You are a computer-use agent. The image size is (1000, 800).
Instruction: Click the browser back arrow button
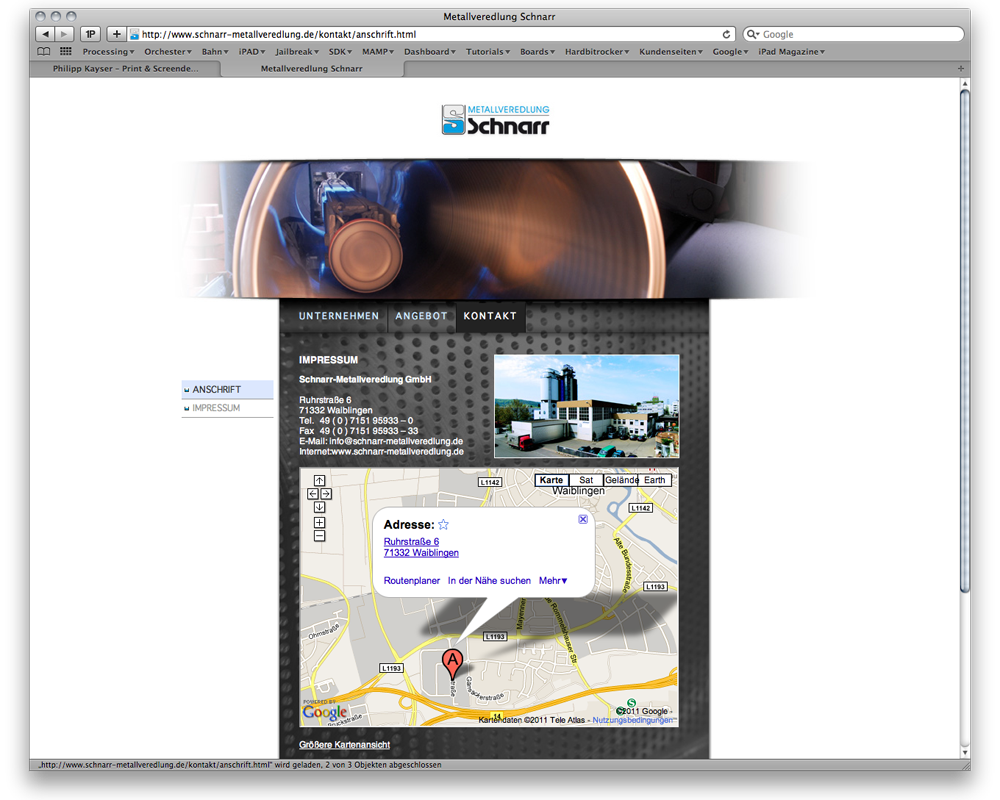click(45, 34)
